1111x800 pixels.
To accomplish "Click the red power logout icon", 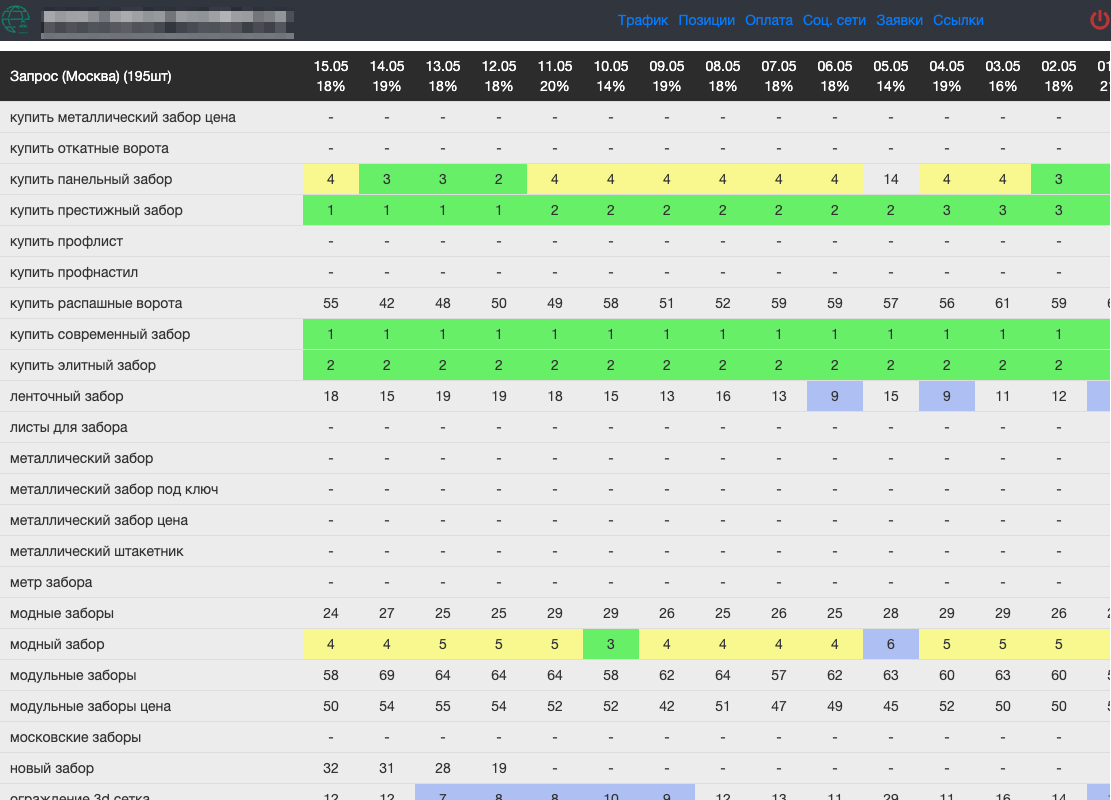I will coord(1099,20).
